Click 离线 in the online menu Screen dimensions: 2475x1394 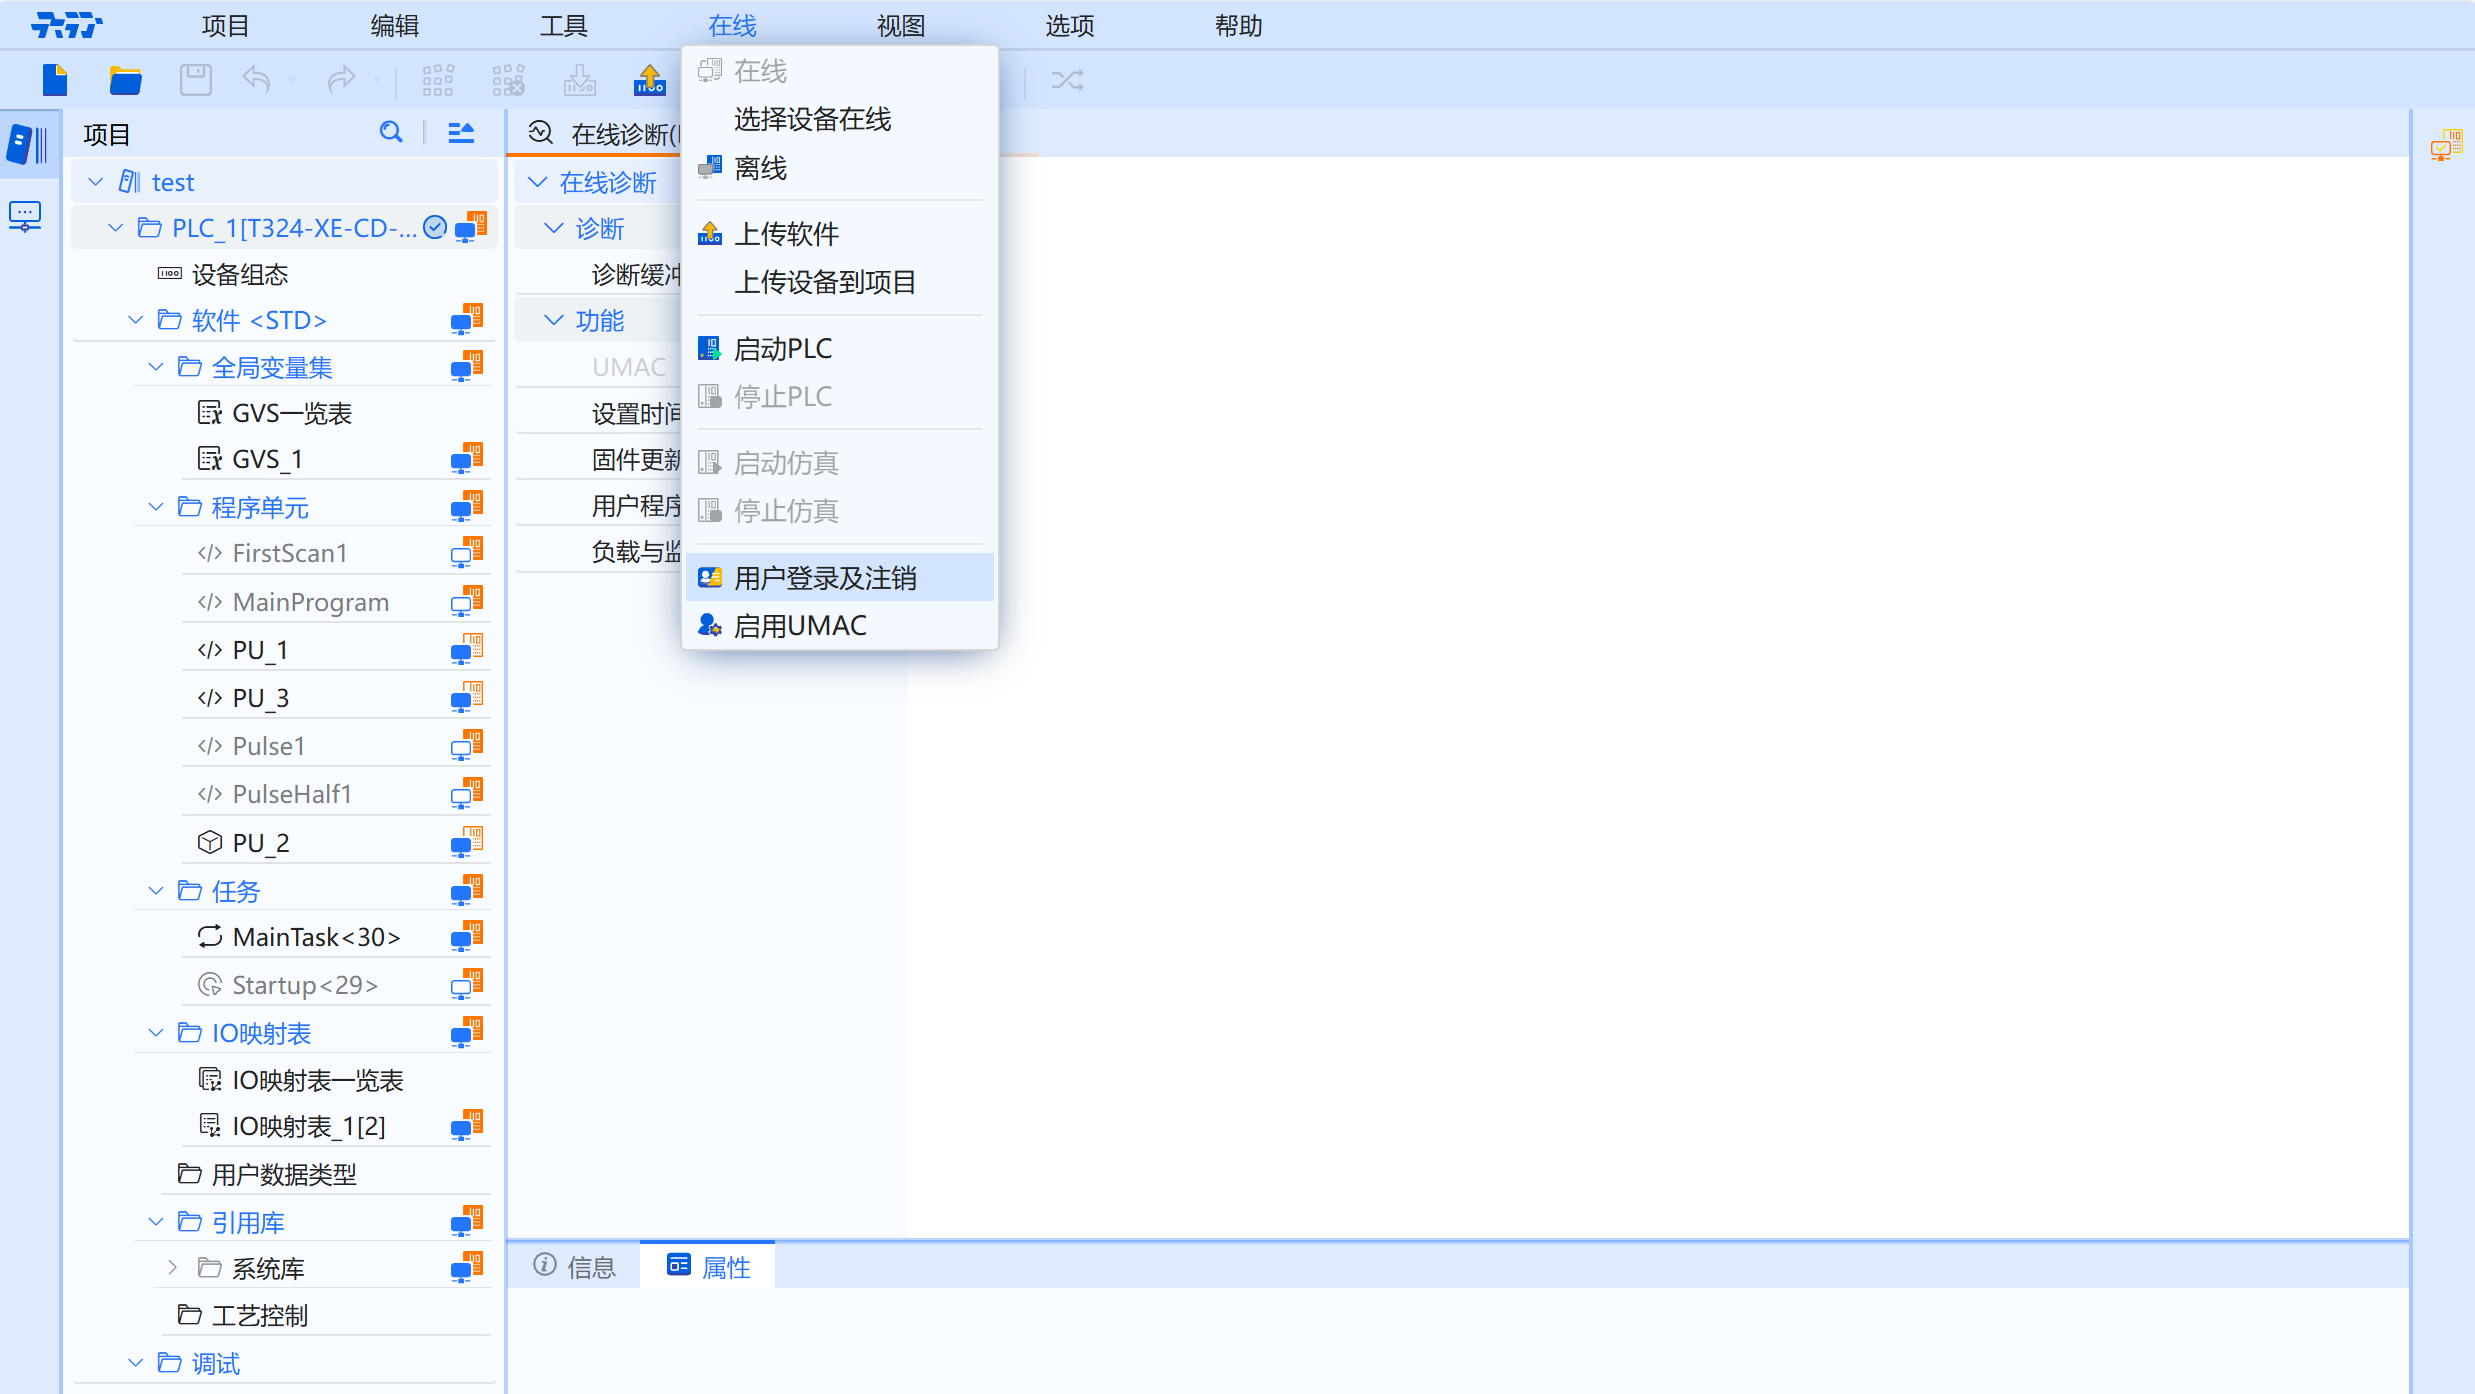pos(760,168)
